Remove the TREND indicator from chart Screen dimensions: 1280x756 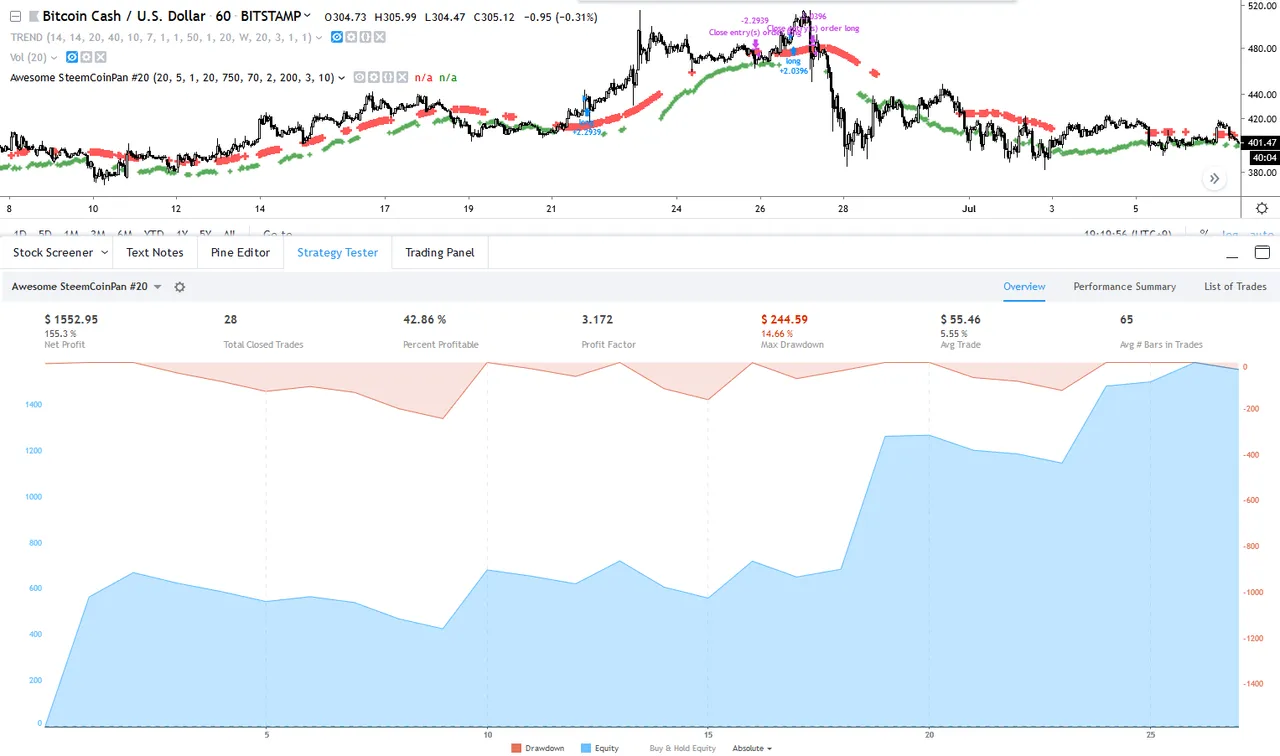[x=380, y=37]
